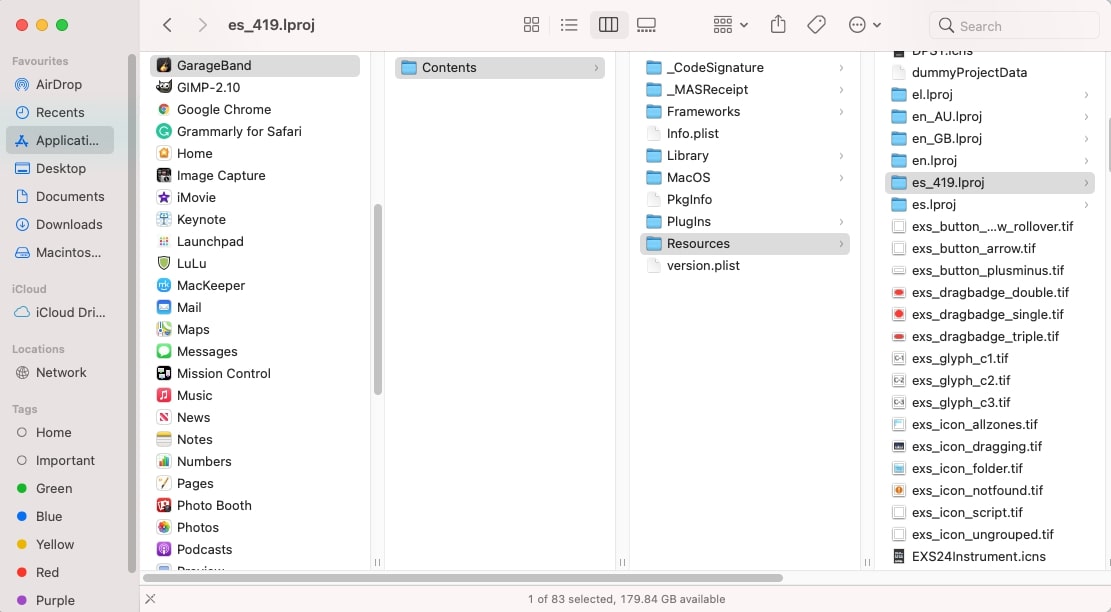The width and height of the screenshot is (1111, 612).
Task: Open Network in the sidebar
Action: 60,373
